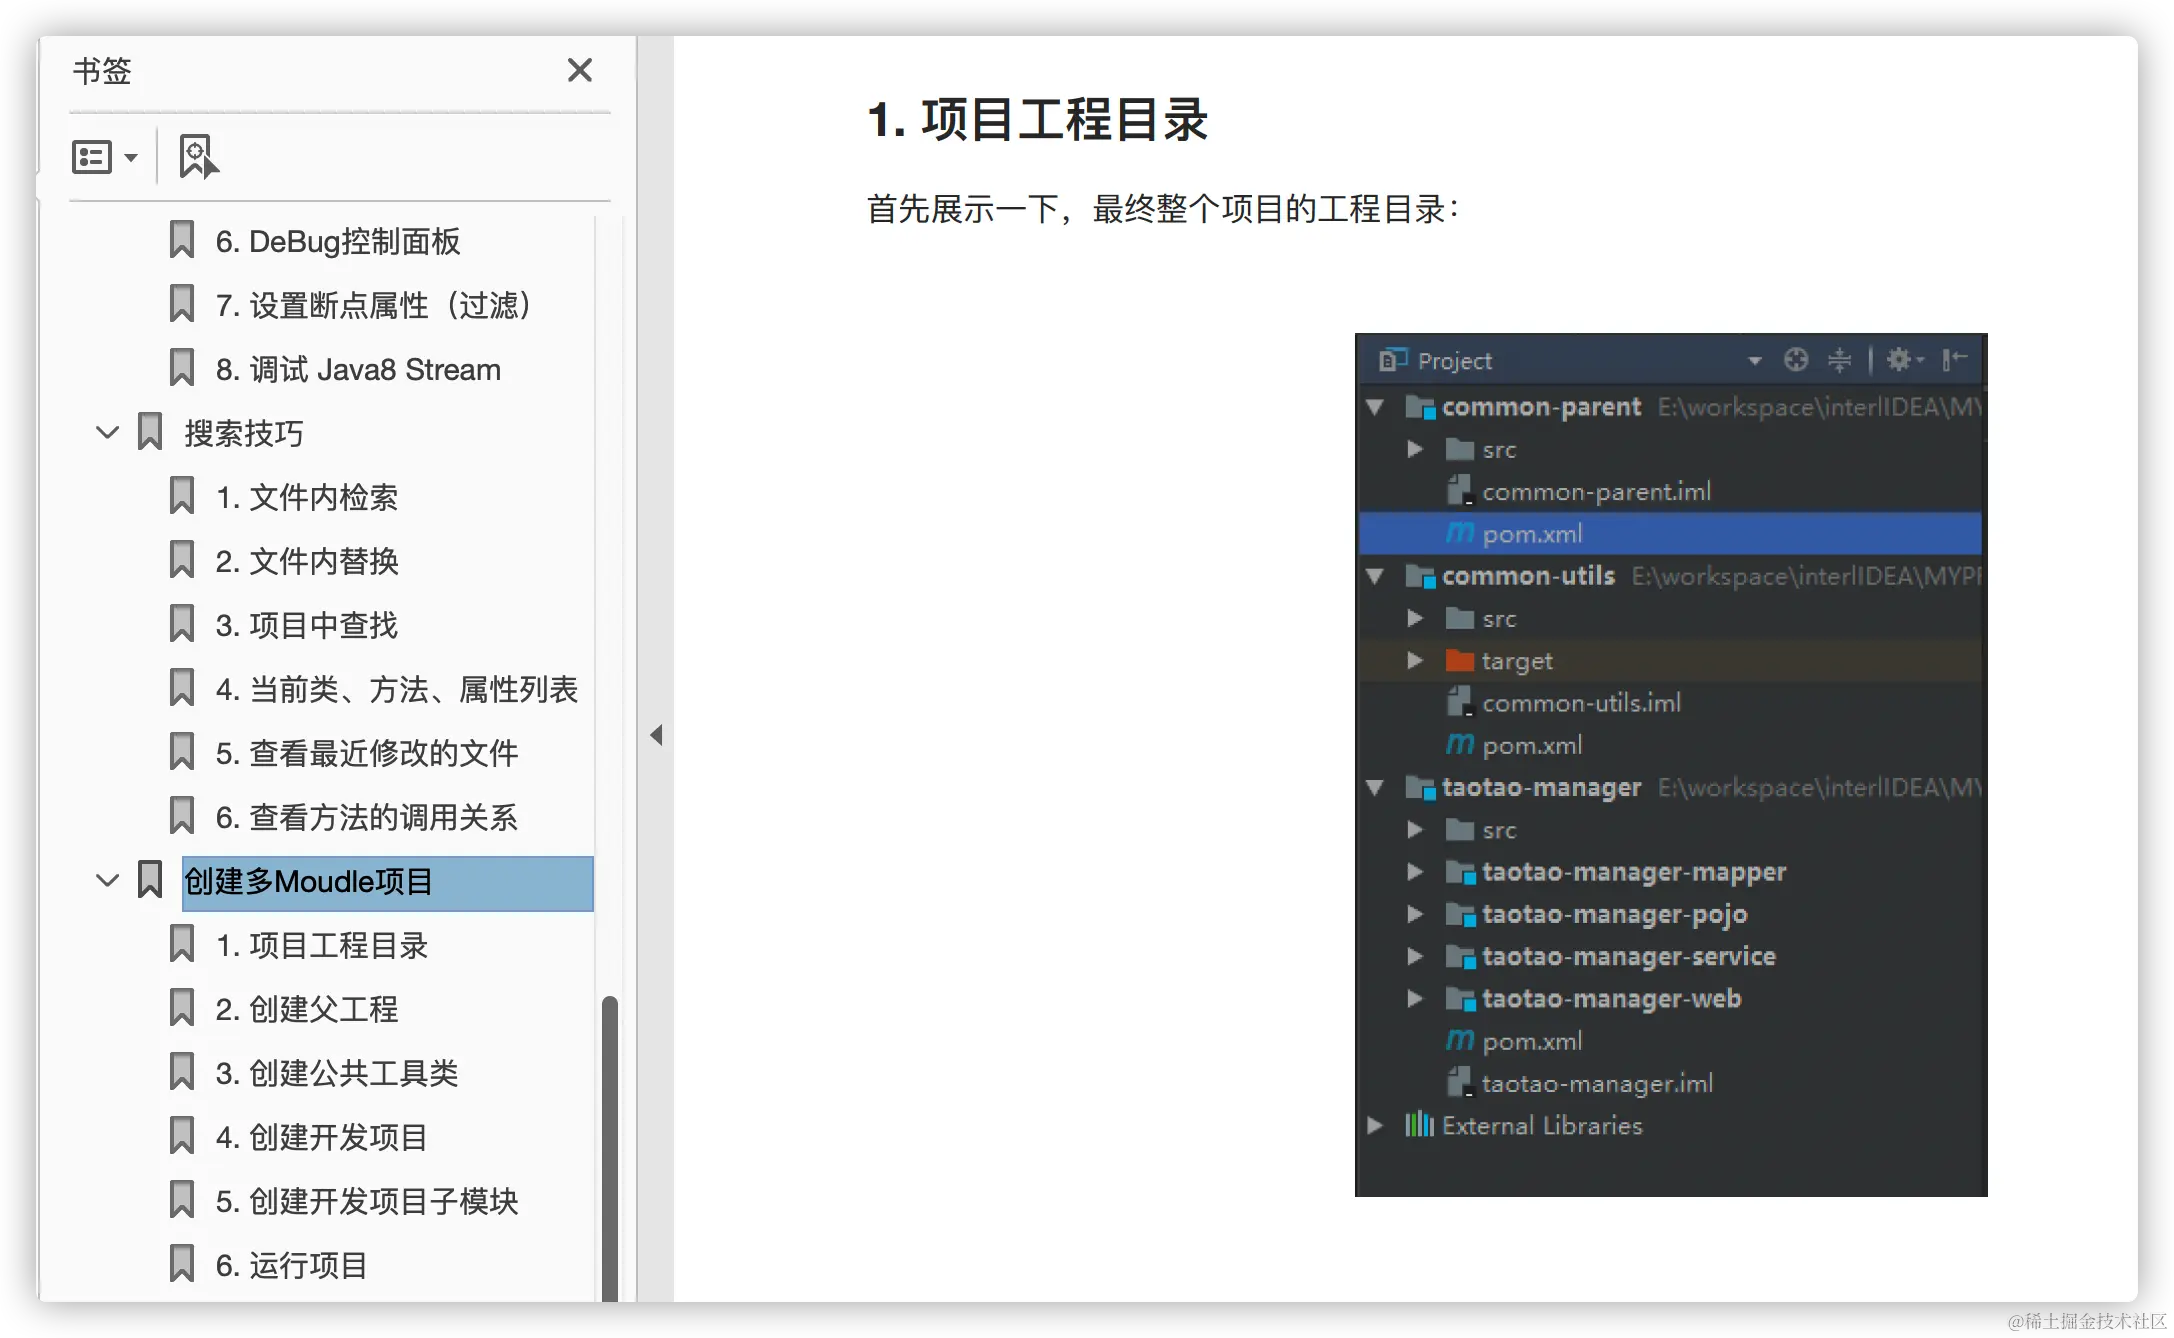Open bookmark 8. 调试 Java8 Stream
The height and width of the screenshot is (1338, 2174).
(358, 370)
